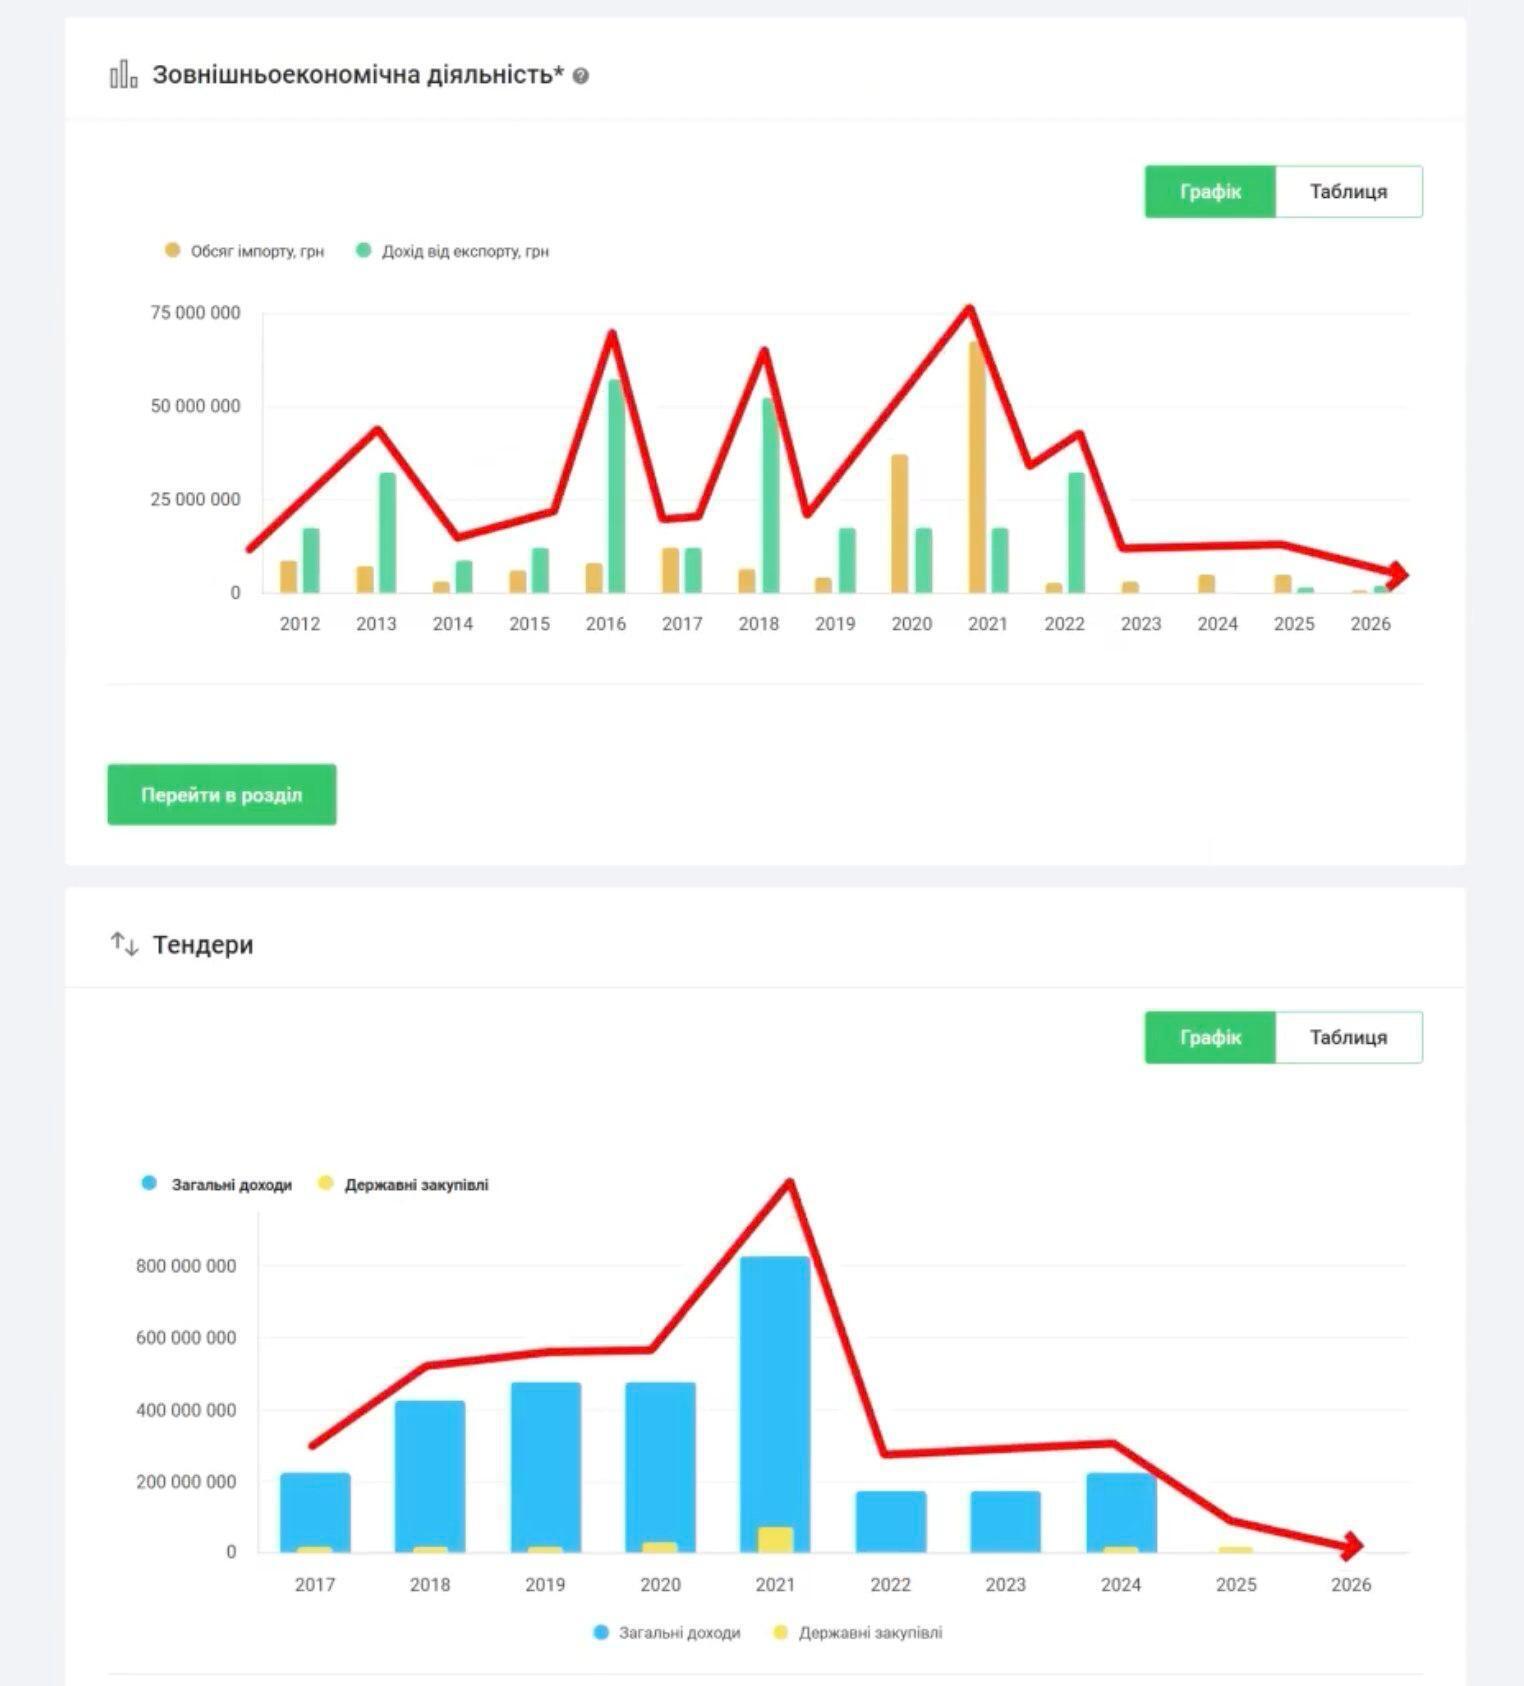Click the Тендери section heading

pyautogui.click(x=203, y=944)
